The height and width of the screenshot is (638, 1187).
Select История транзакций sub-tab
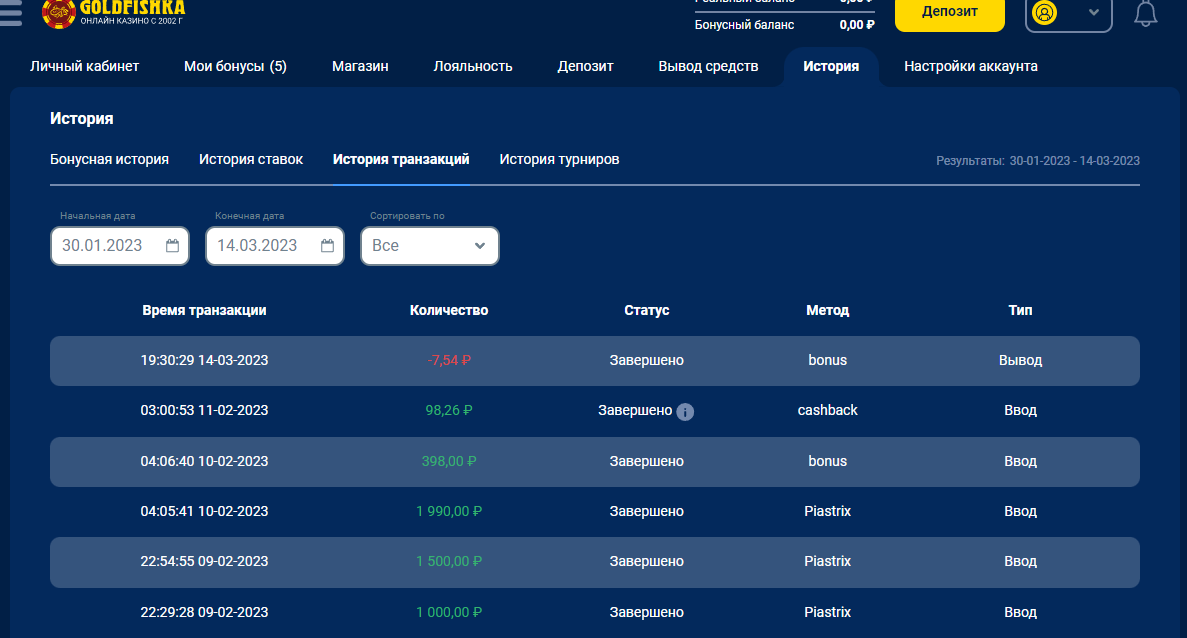(x=401, y=160)
